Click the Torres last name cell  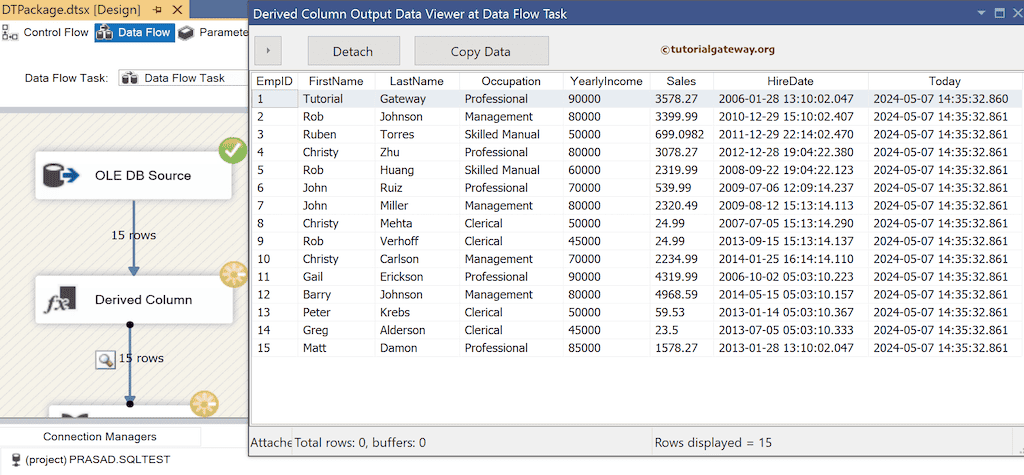417,134
